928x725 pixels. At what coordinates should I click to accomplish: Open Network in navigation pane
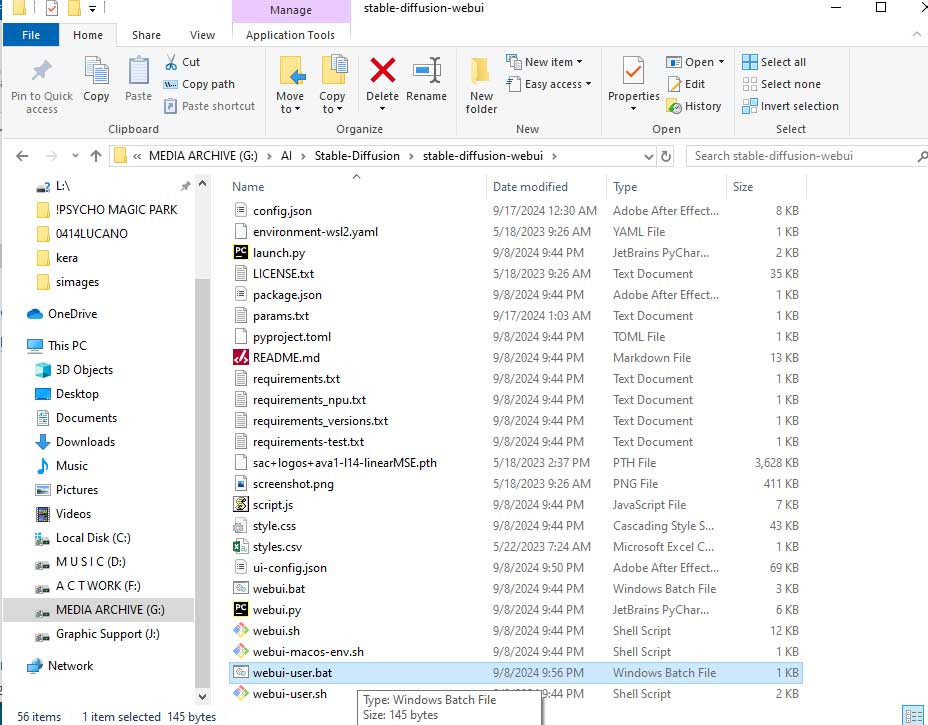point(70,666)
